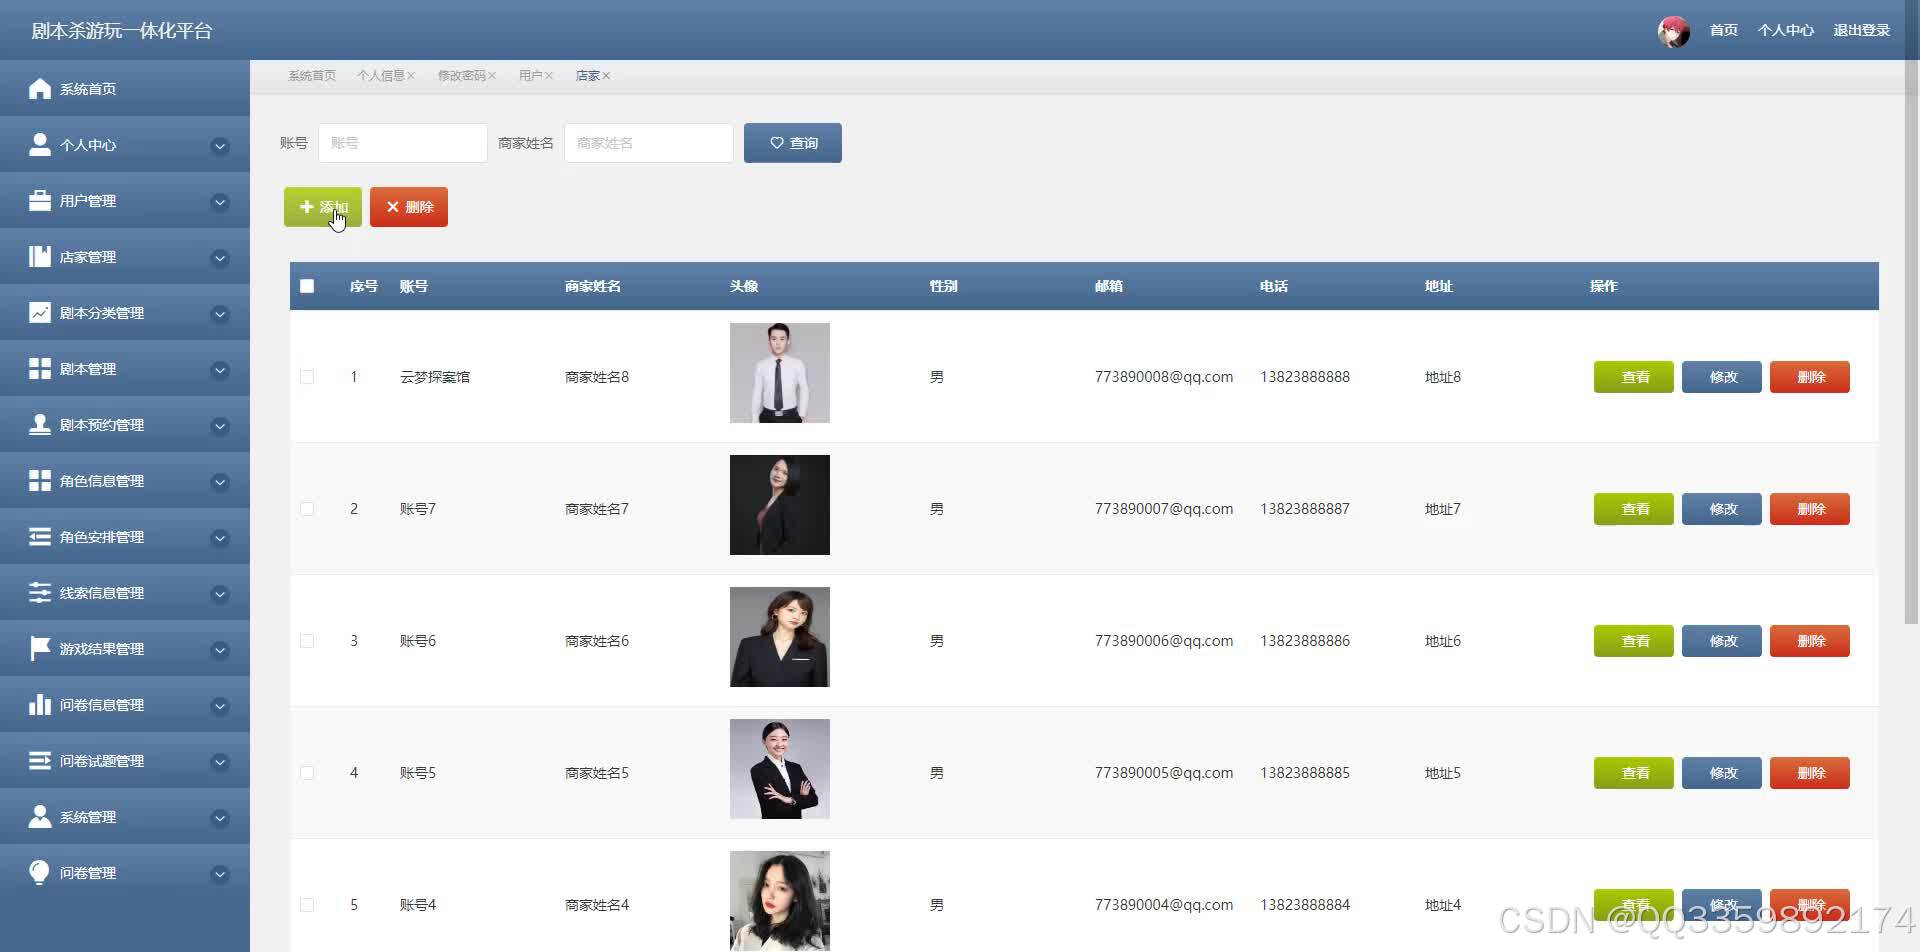Check the row checkbox for 账号7

tap(307, 509)
